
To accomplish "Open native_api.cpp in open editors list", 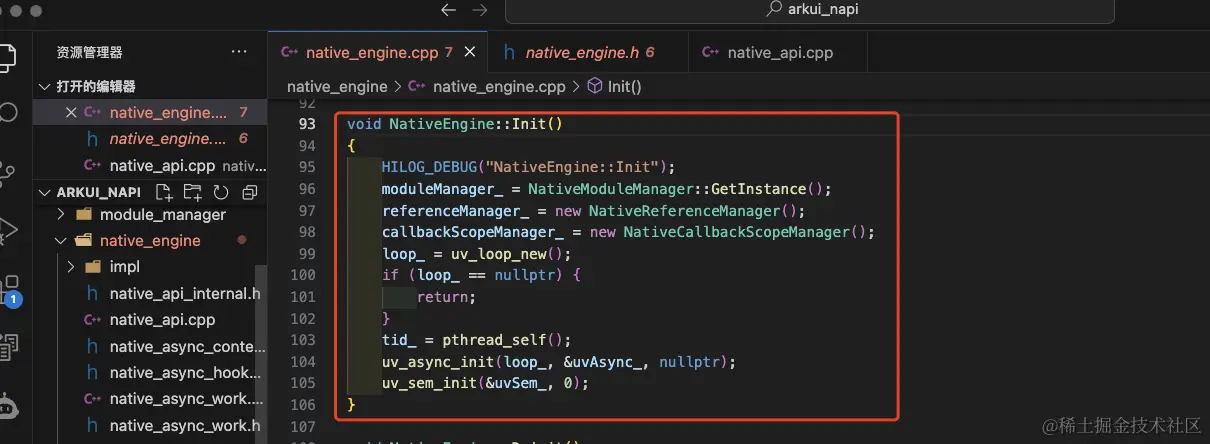I will [x=150, y=165].
